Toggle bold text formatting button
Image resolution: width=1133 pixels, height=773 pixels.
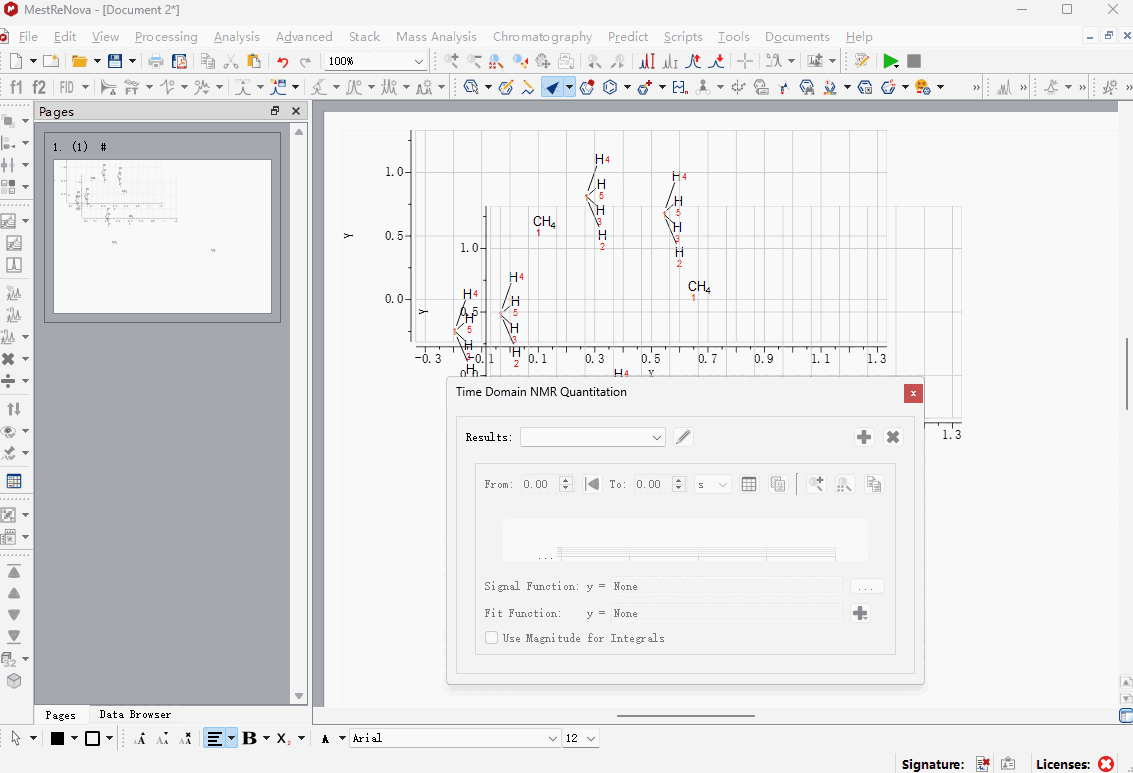click(249, 739)
